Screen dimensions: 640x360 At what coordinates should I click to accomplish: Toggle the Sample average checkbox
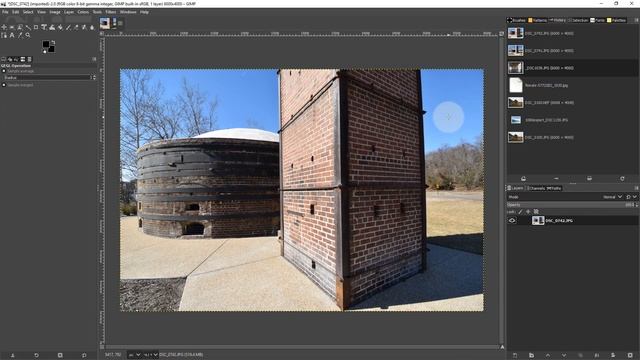4,71
